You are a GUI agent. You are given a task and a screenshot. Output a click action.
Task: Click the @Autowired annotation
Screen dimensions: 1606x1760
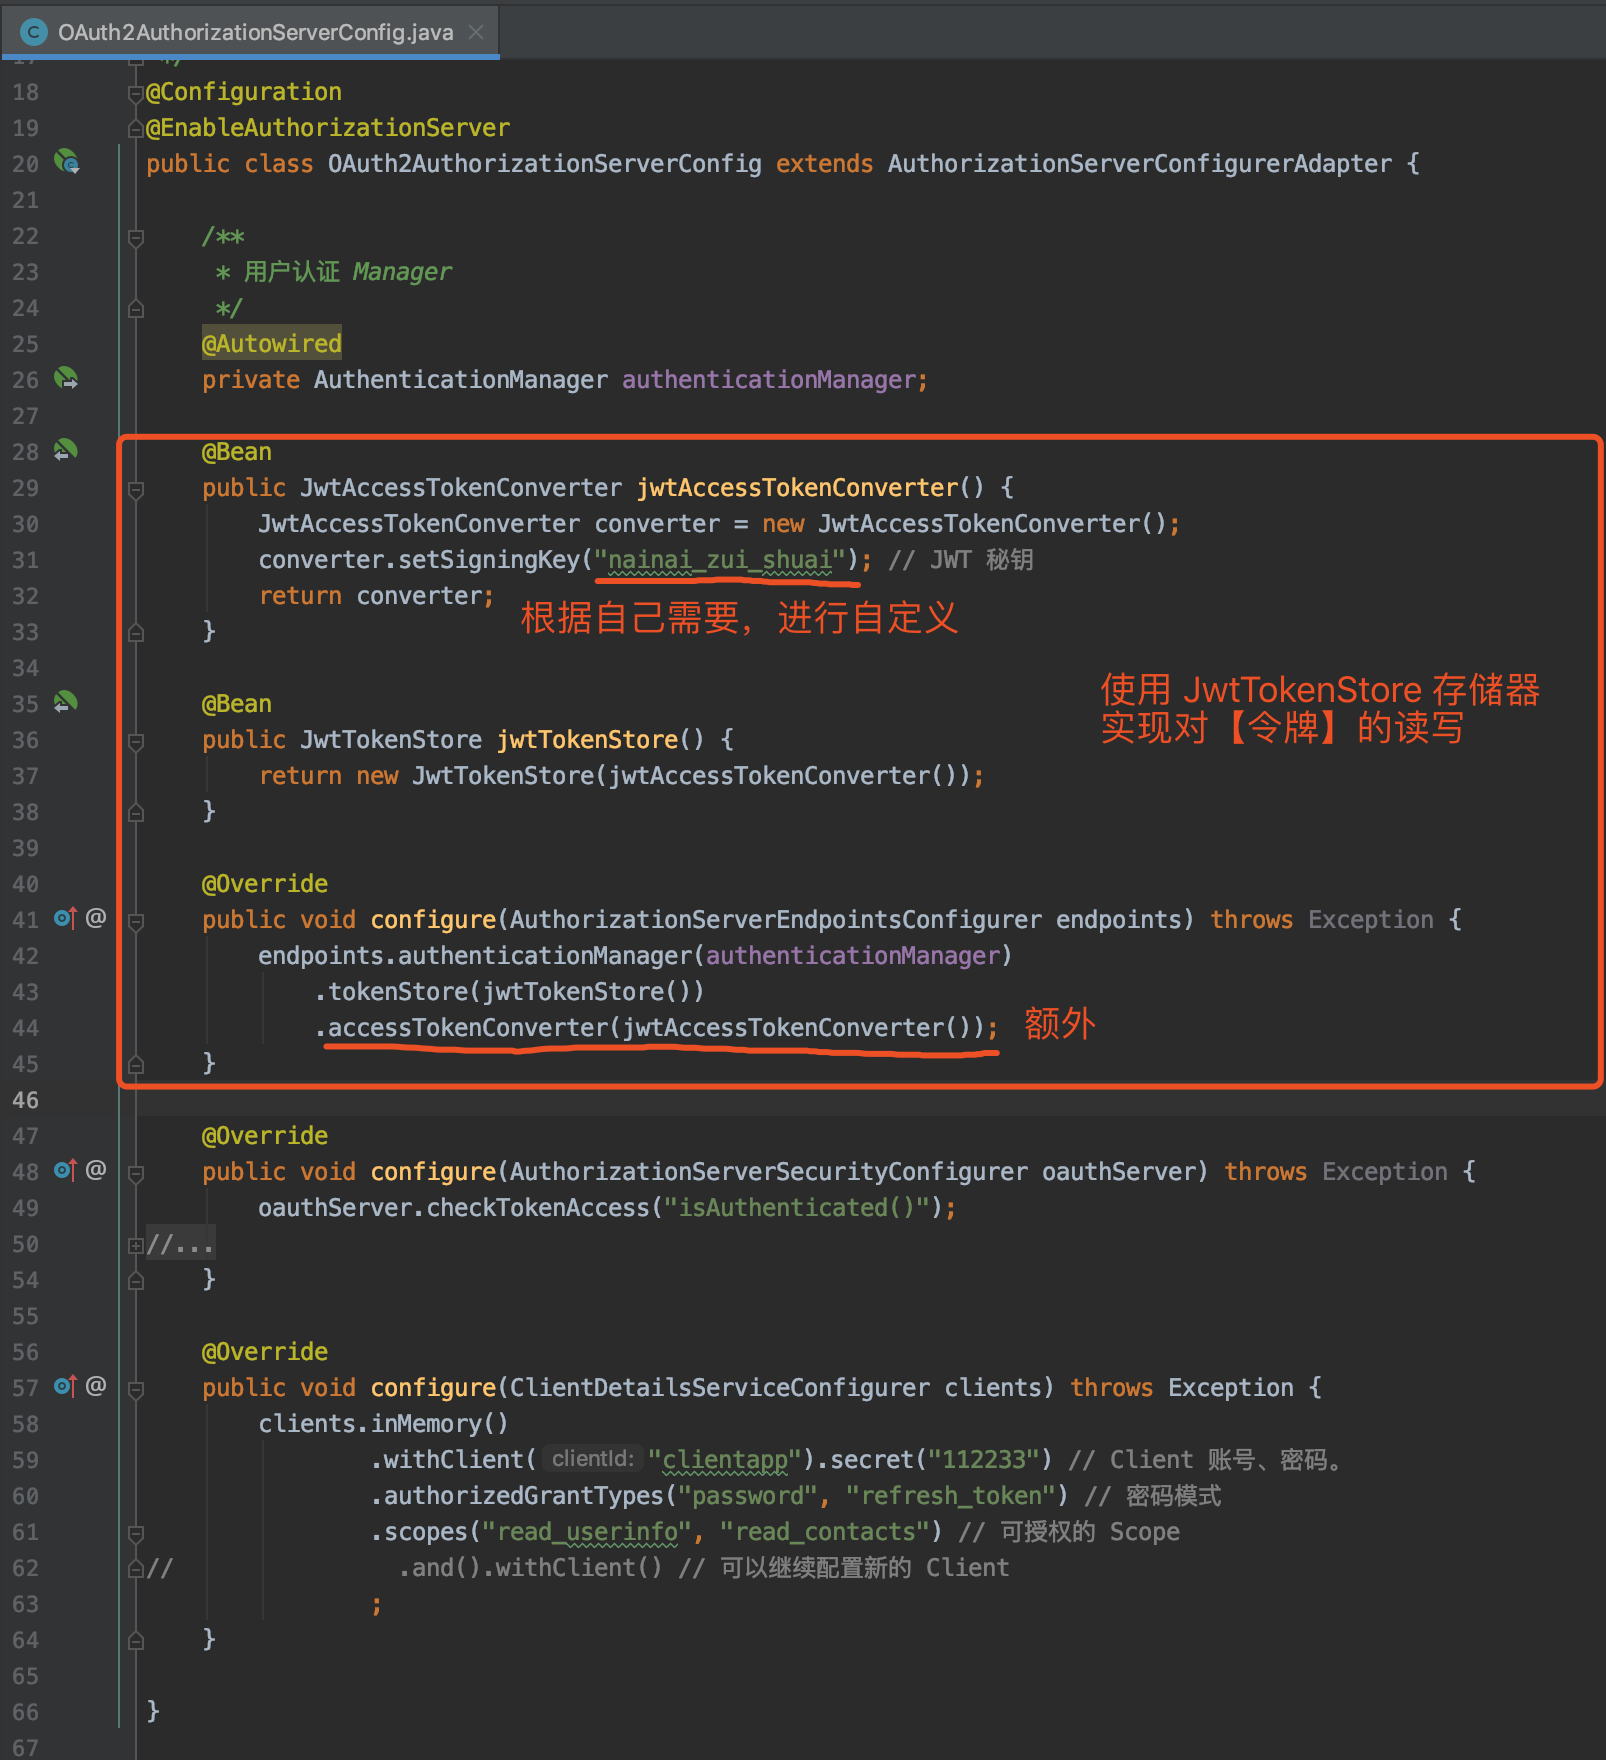(x=271, y=344)
